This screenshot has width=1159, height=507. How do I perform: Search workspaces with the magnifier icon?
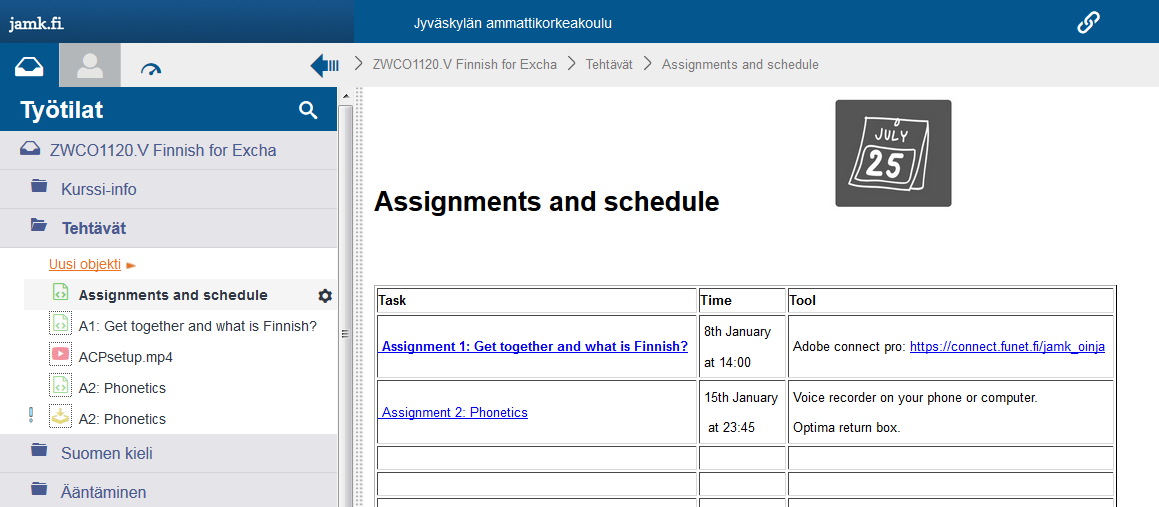308,110
